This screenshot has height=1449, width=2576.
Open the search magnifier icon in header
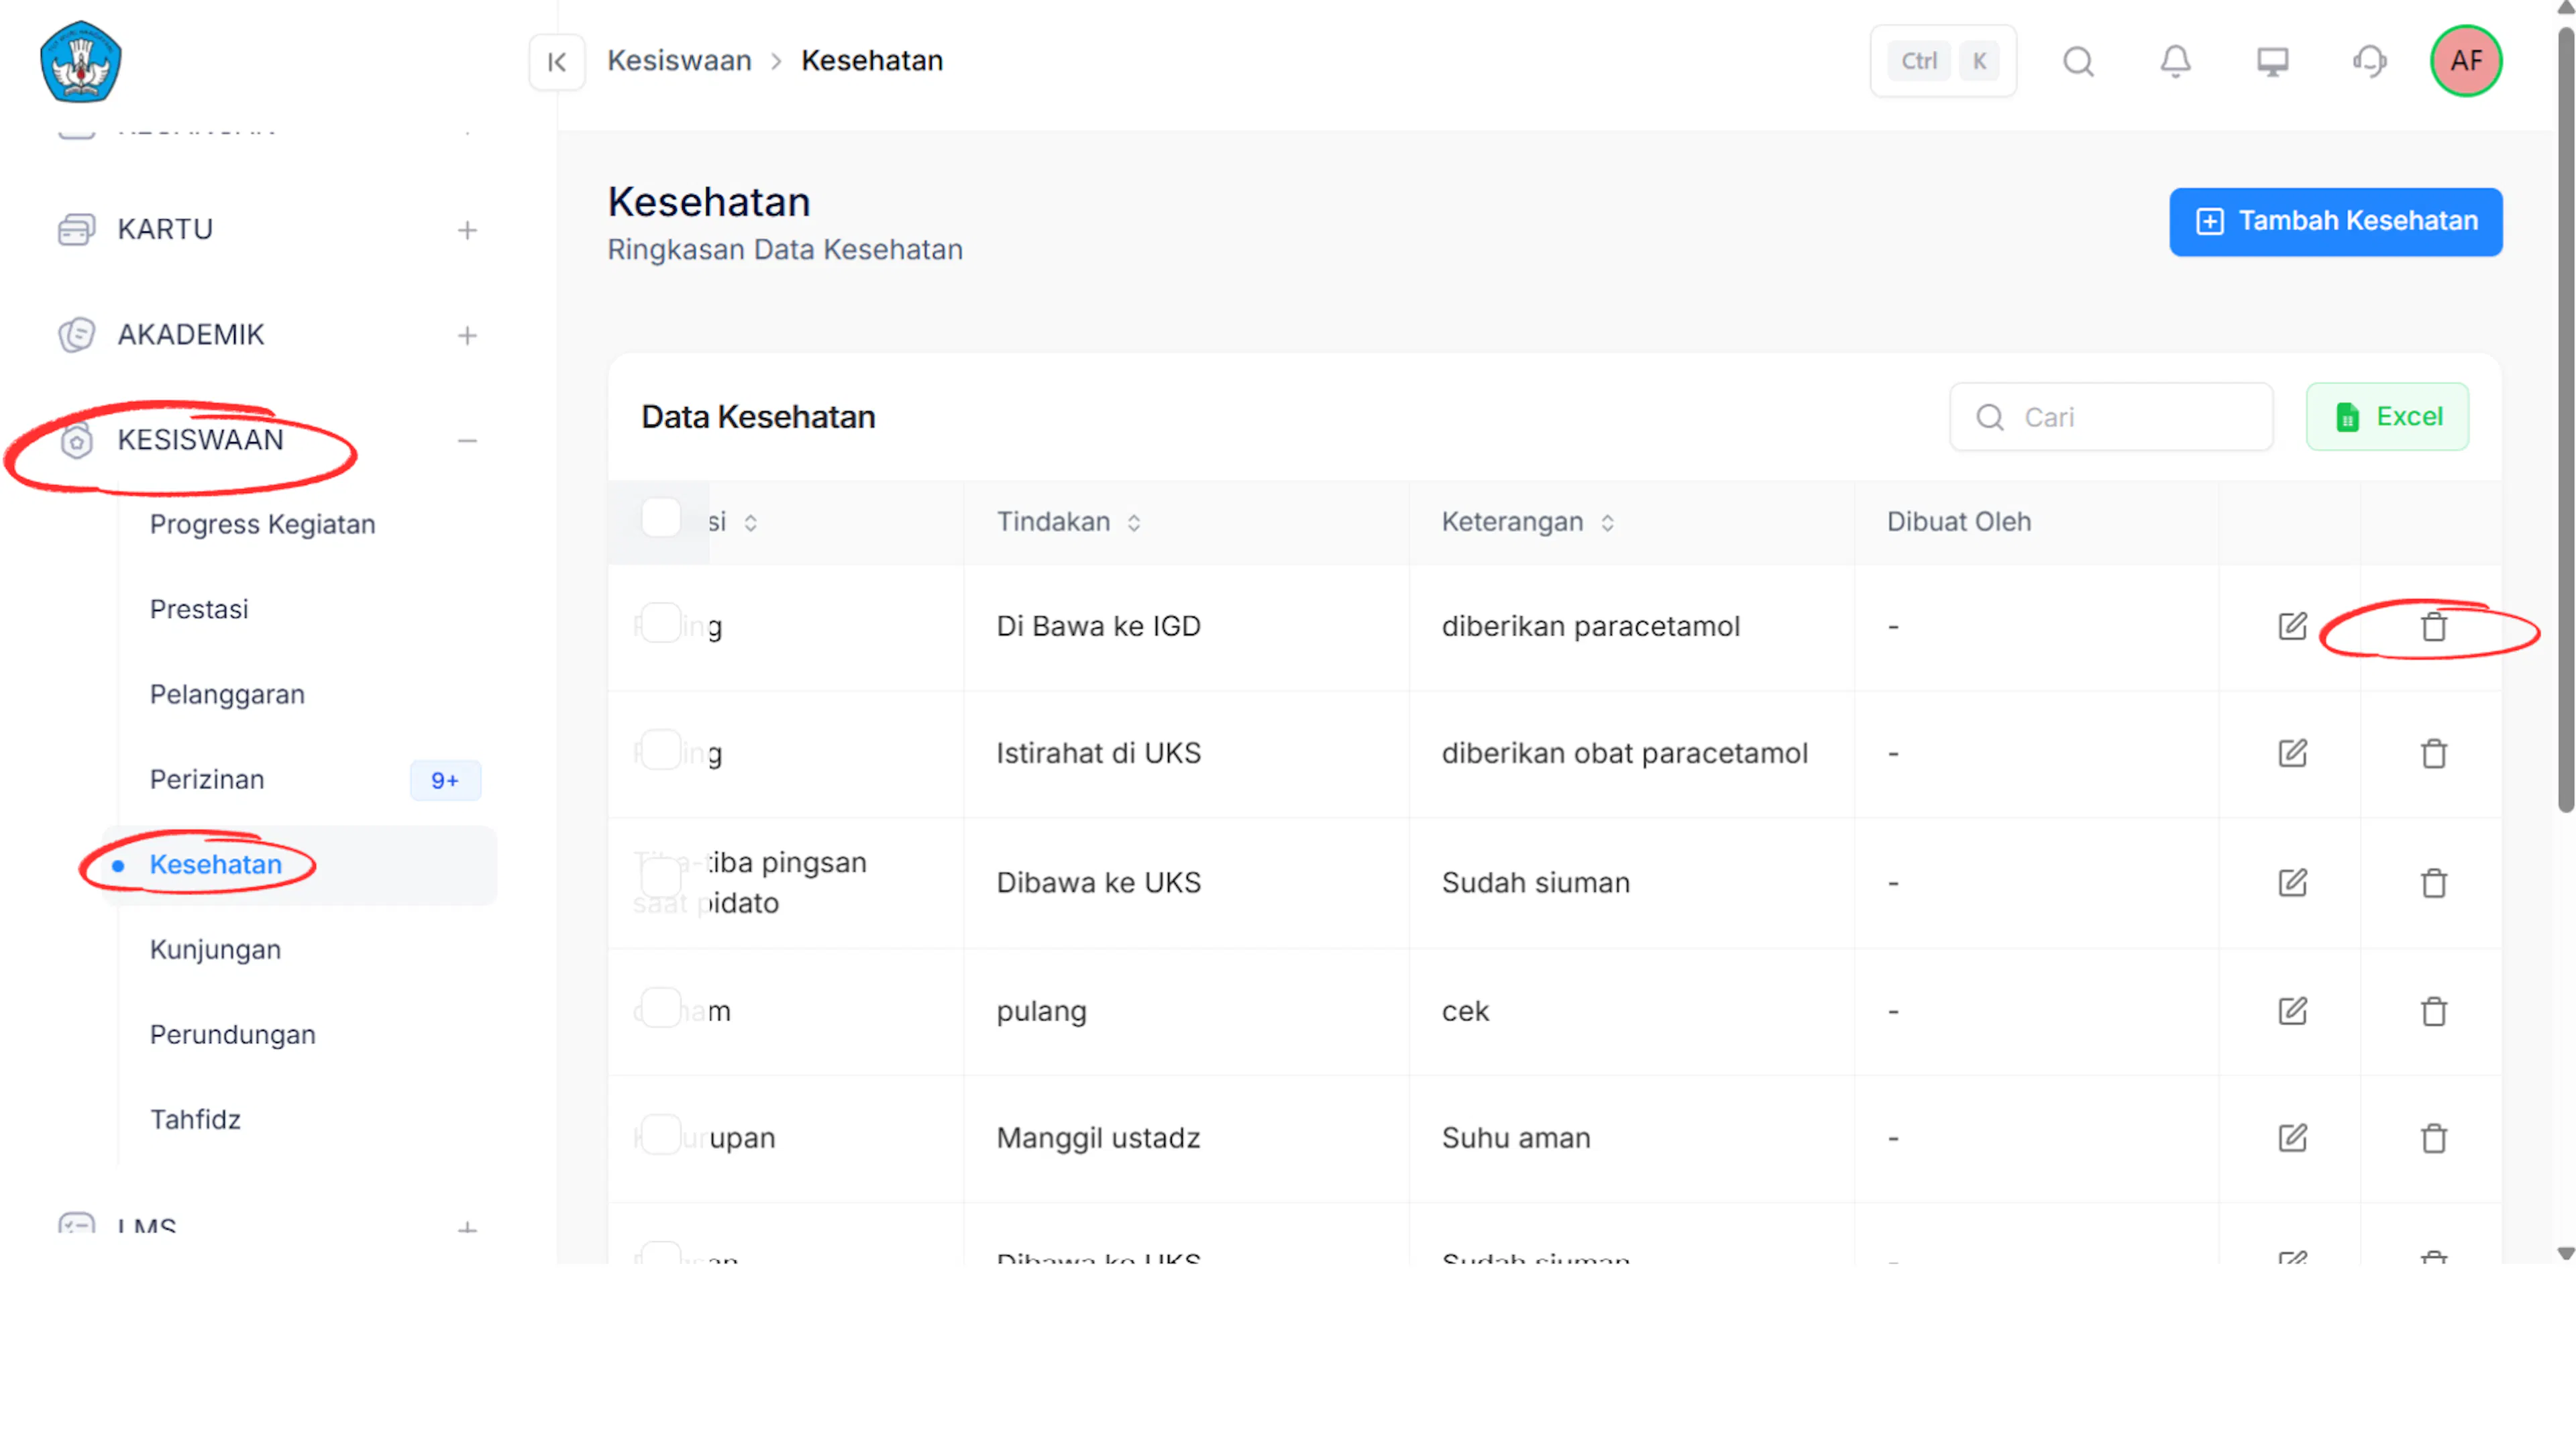coord(2078,62)
